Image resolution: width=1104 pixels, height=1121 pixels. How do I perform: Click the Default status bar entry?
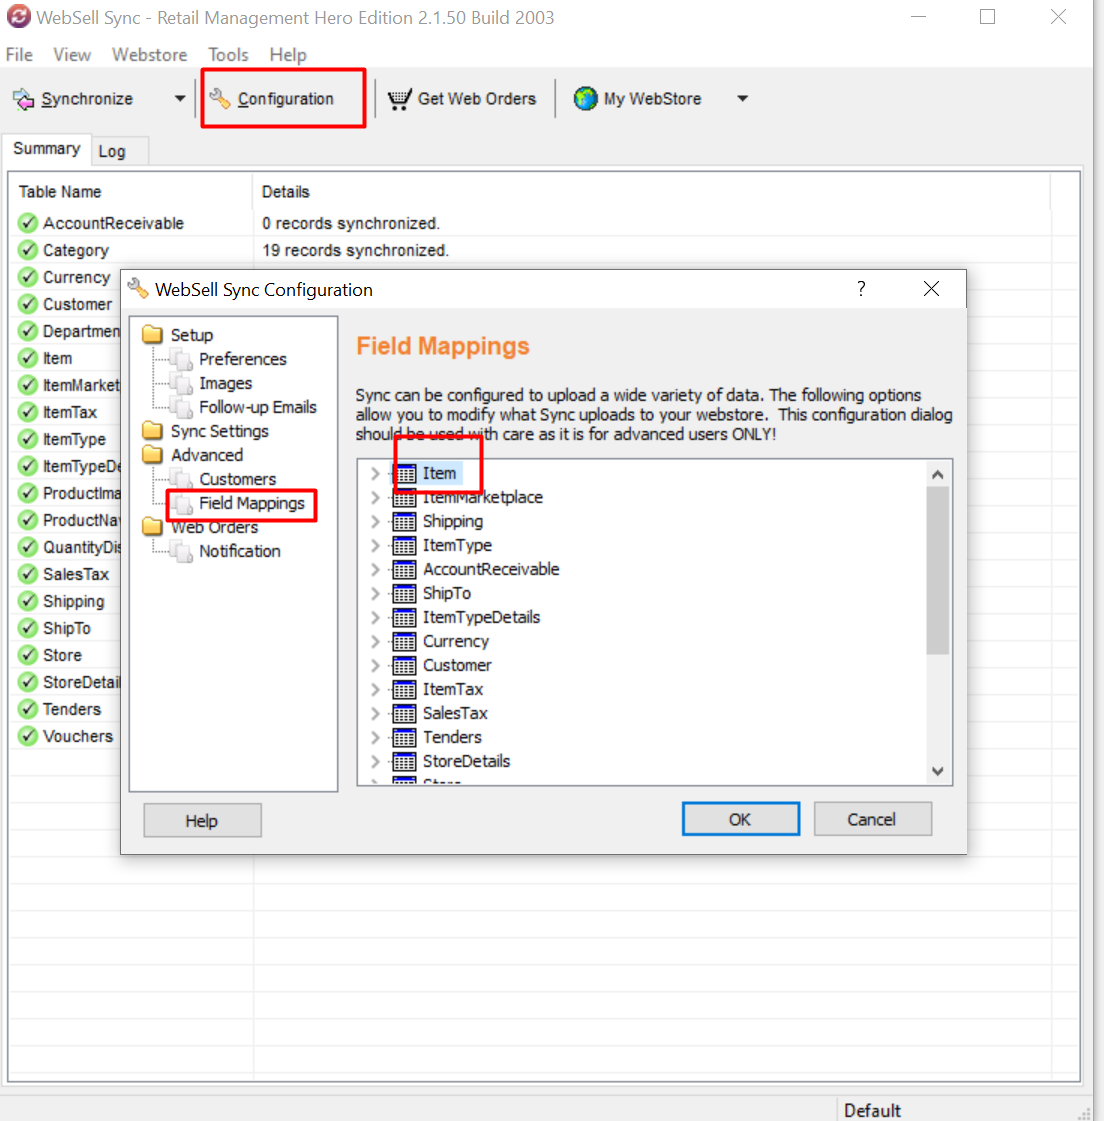tap(872, 1110)
